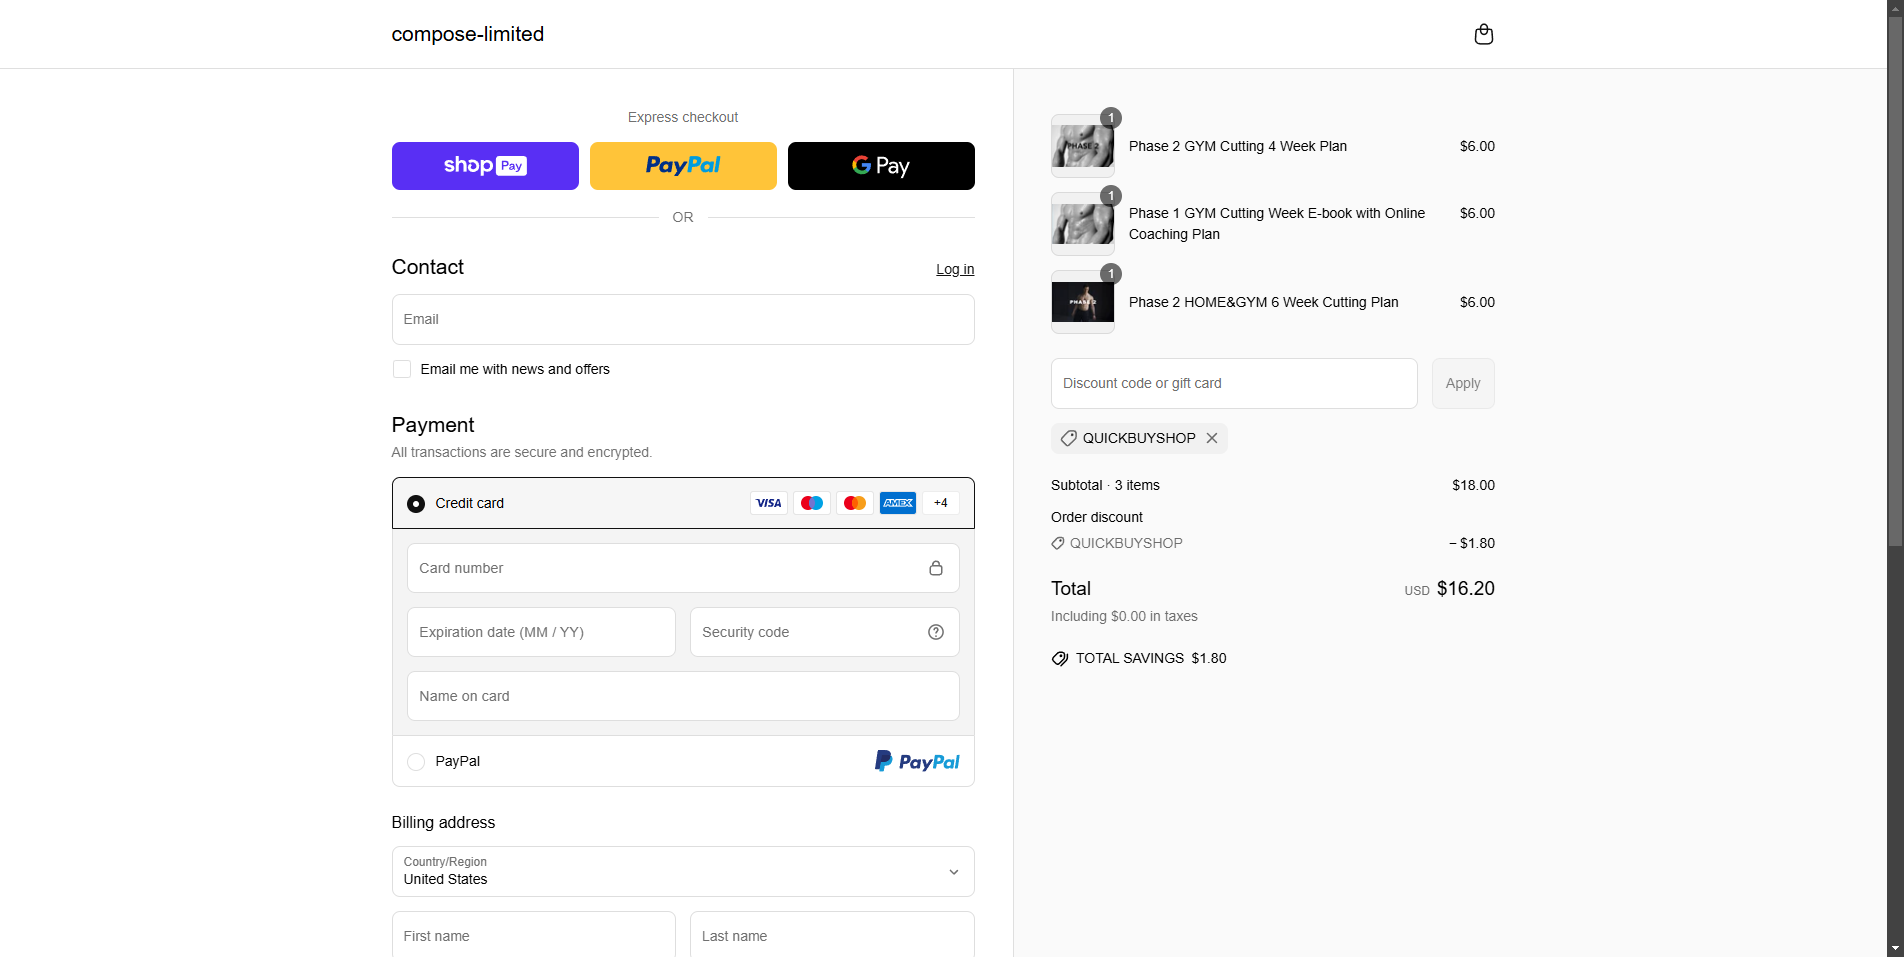Click the page vertical scrollbar
Screen dimensions: 1904x957
click(x=1895, y=280)
